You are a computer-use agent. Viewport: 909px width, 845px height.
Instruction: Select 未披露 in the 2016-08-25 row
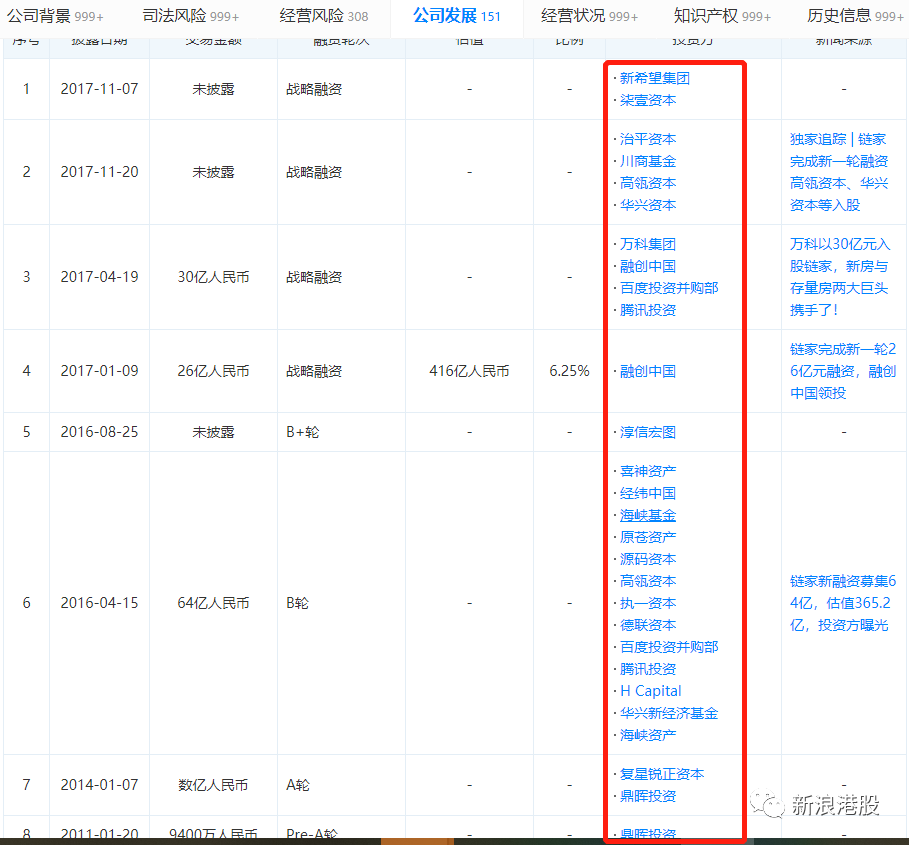(213, 432)
